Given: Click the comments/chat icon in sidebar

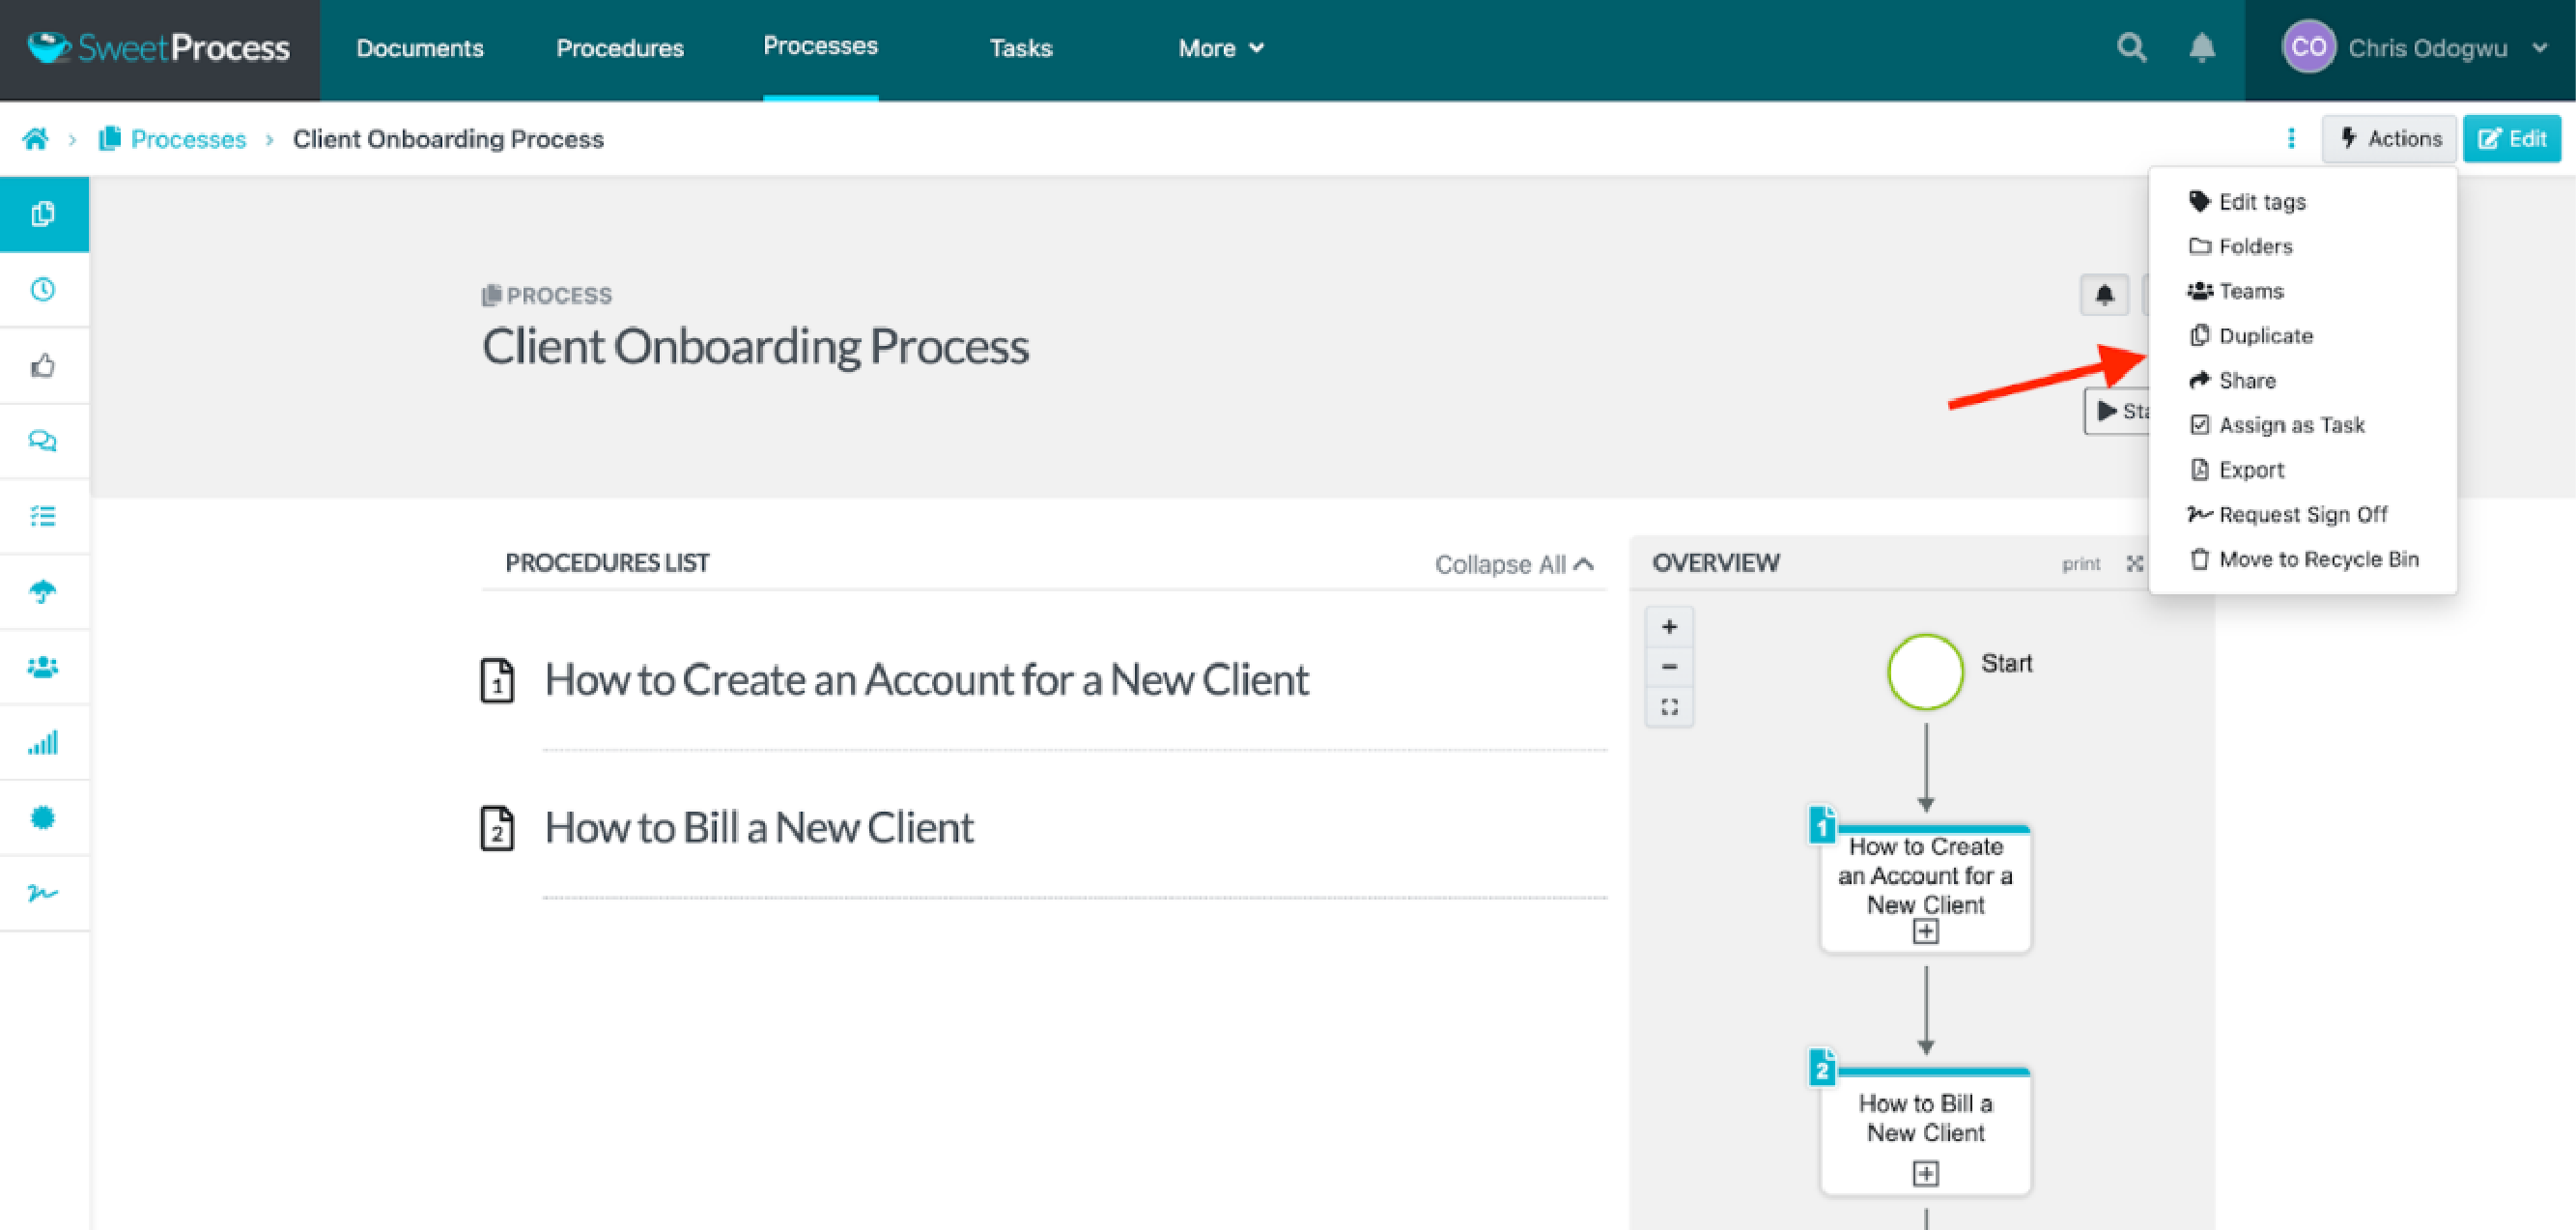Looking at the screenshot, I should (44, 441).
